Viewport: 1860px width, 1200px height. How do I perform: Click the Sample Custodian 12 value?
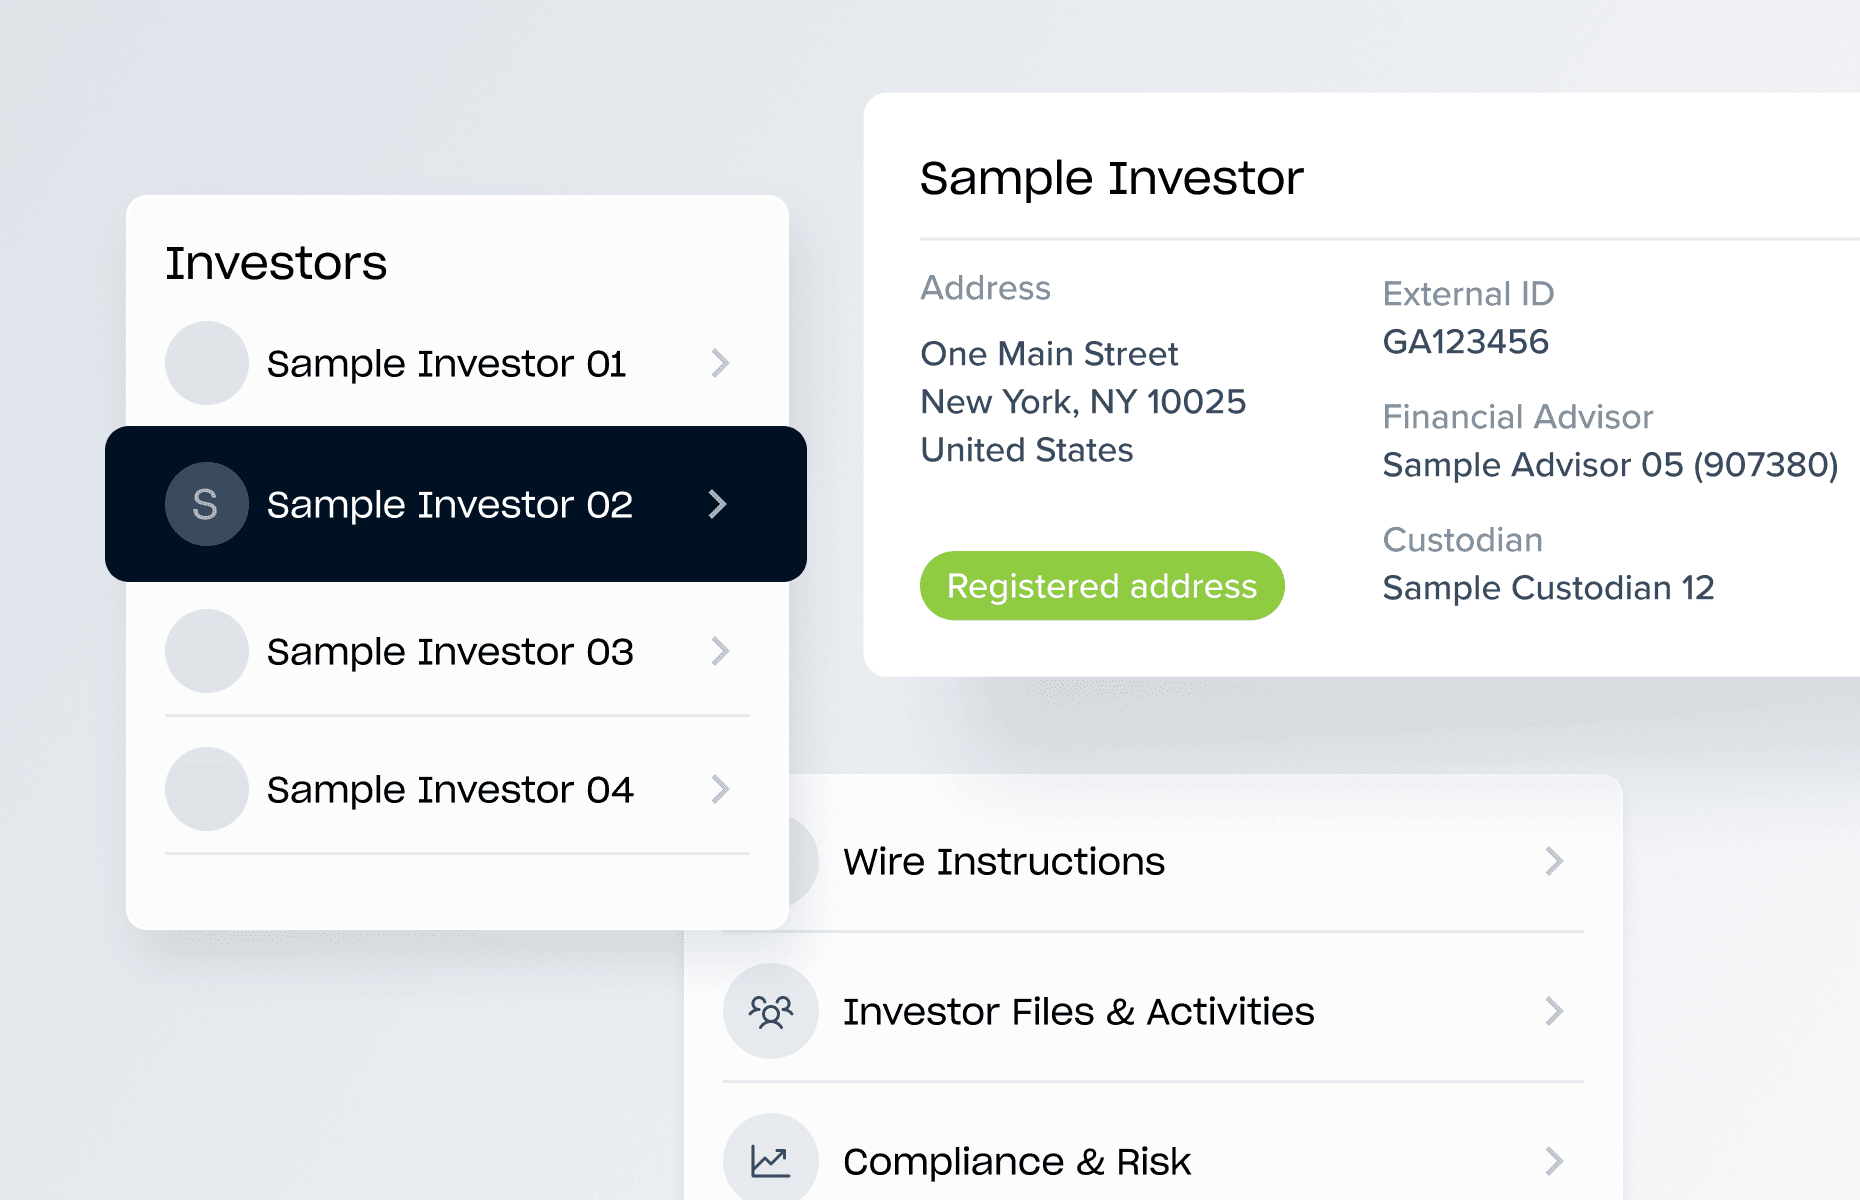pos(1548,588)
